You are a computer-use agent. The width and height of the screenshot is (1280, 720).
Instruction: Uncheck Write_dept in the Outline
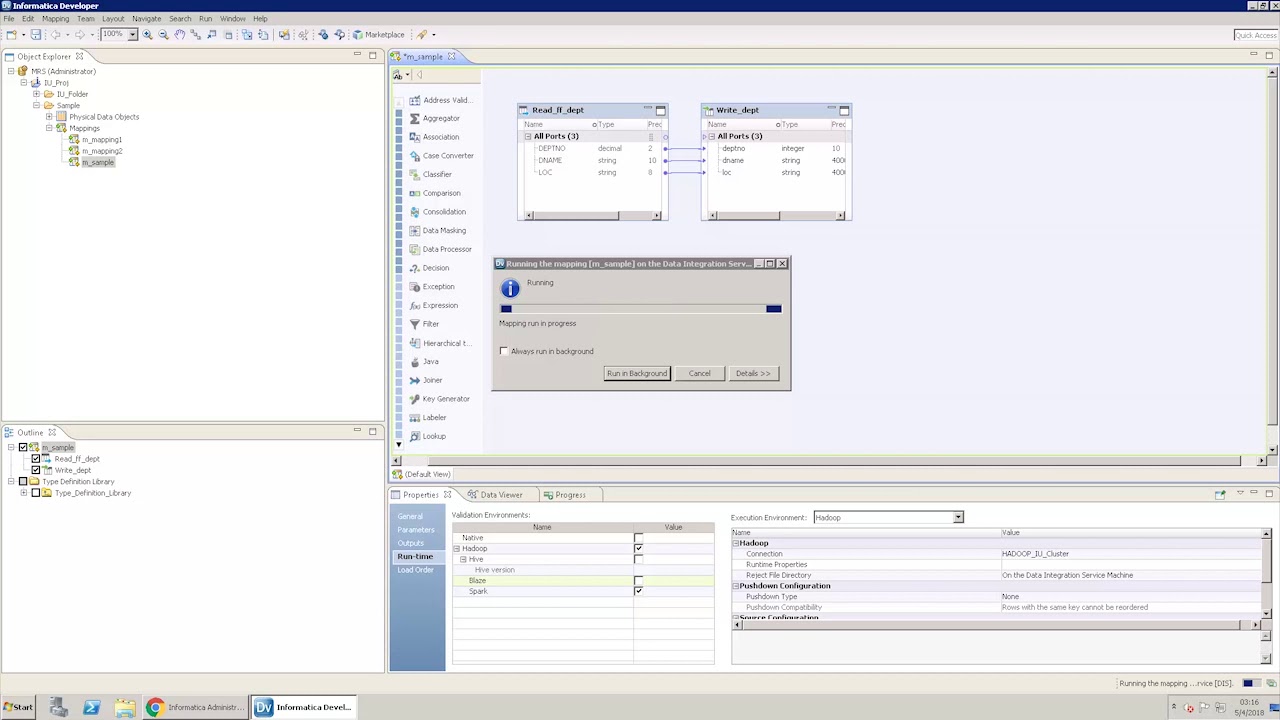(x=36, y=470)
